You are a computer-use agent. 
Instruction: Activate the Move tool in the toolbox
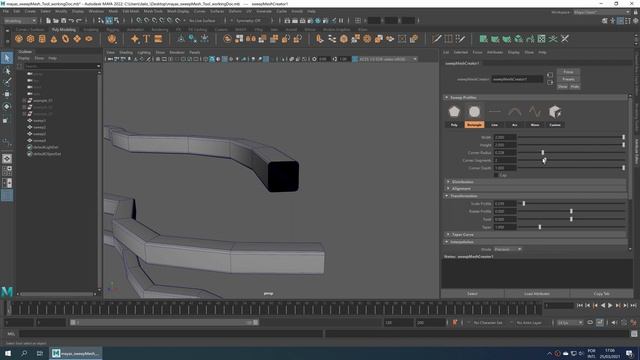click(7, 94)
